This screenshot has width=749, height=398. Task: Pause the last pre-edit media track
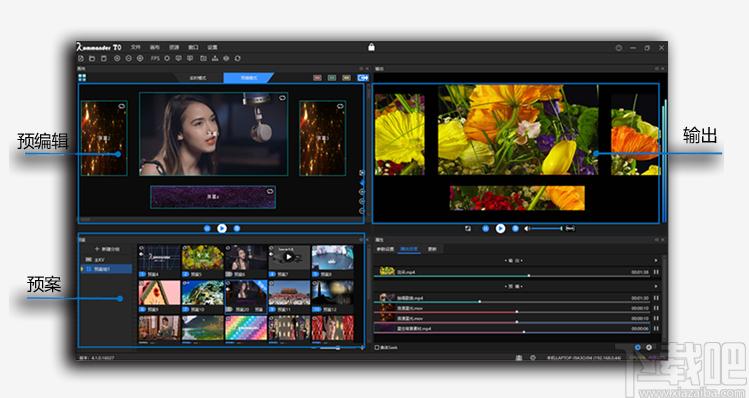click(x=656, y=328)
